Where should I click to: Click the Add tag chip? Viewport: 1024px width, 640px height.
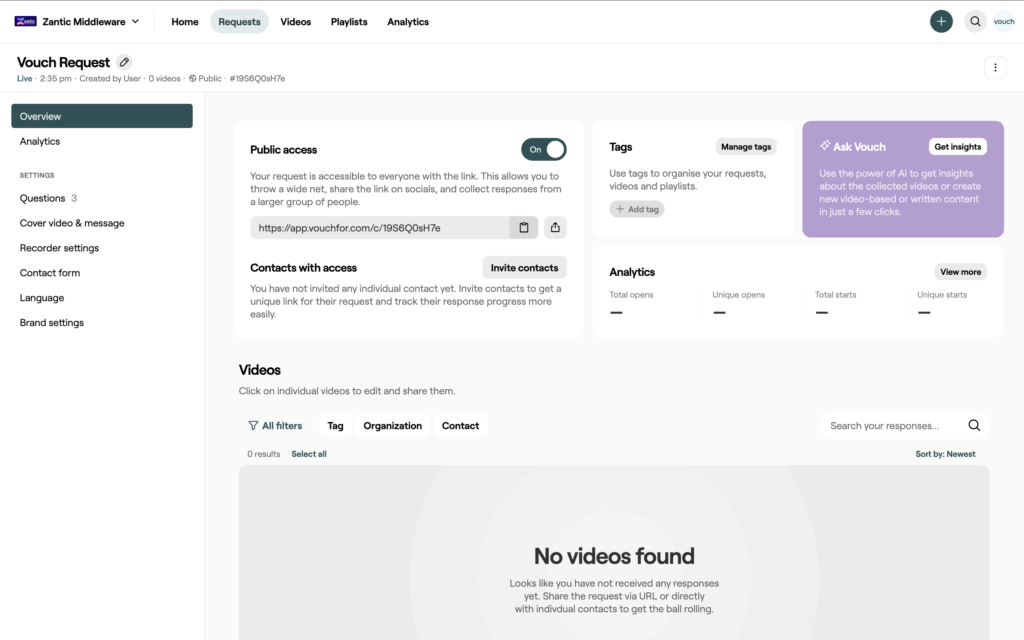[x=637, y=209]
